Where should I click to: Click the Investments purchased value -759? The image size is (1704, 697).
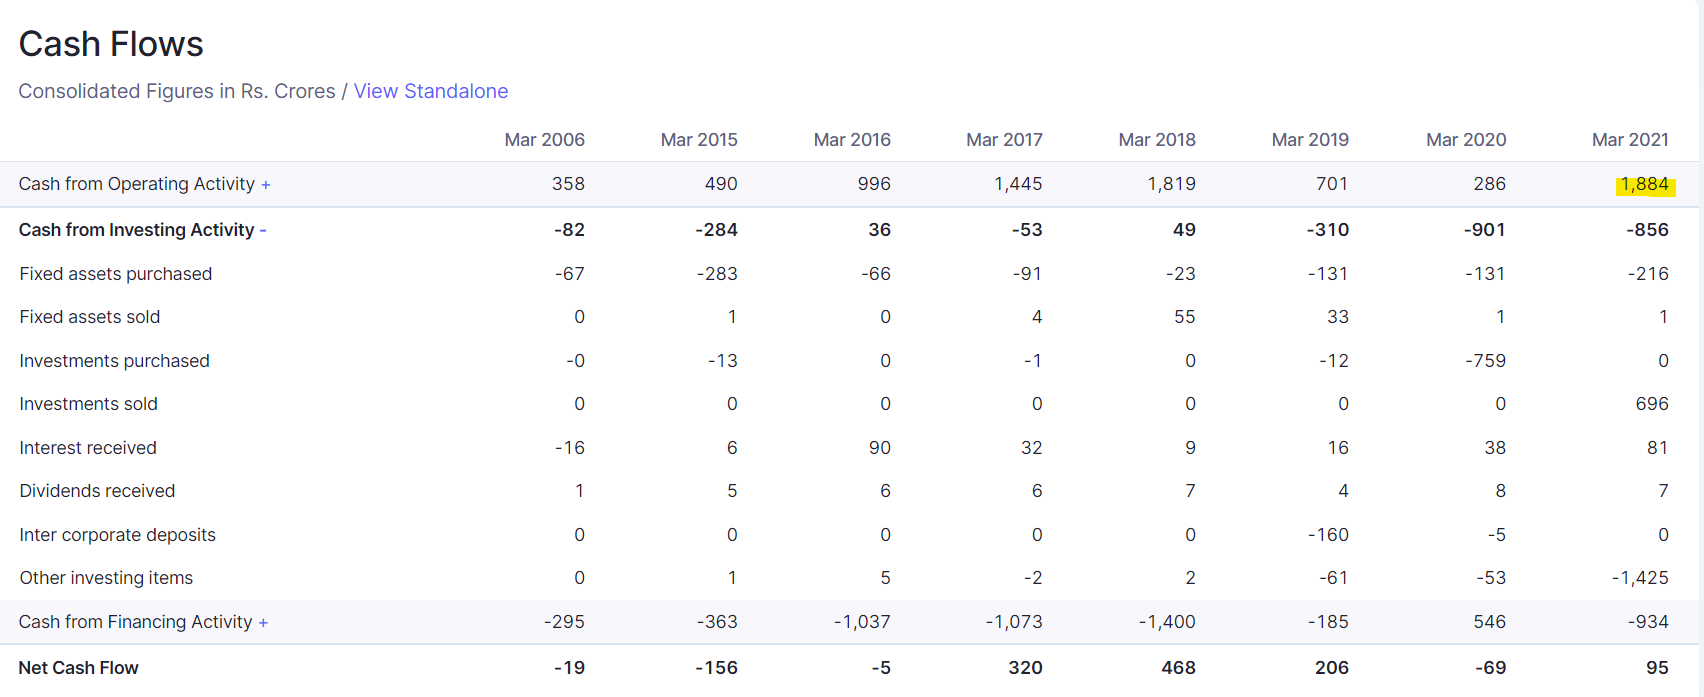[x=1485, y=361]
